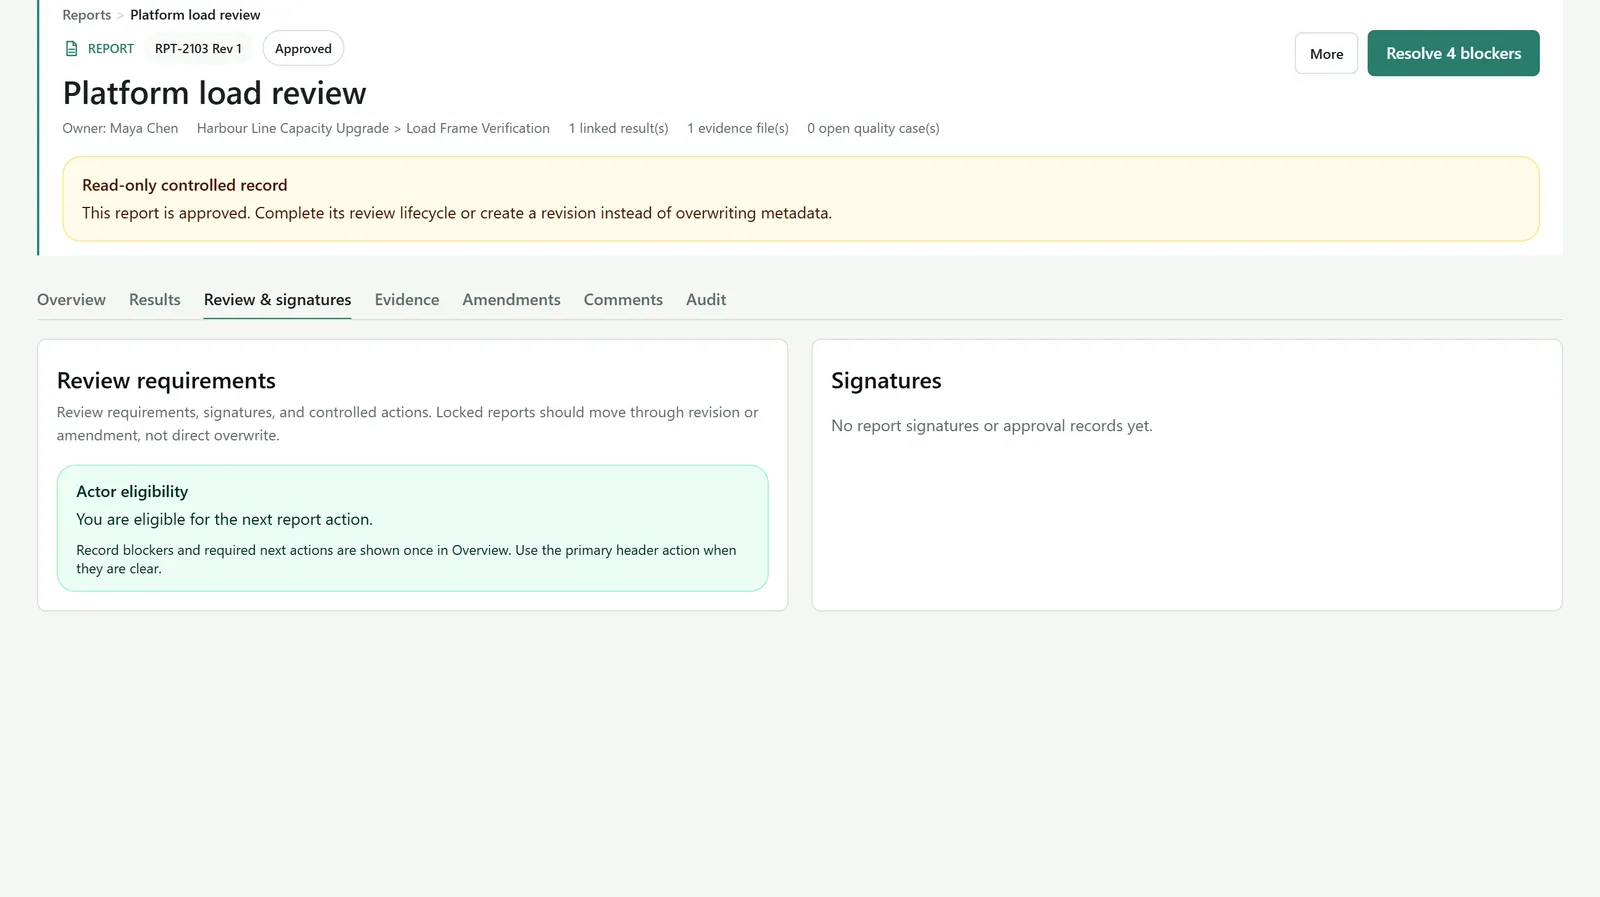Image resolution: width=1600 pixels, height=897 pixels.
Task: Open Harbour Line Capacity Upgrade project link
Action: click(293, 129)
